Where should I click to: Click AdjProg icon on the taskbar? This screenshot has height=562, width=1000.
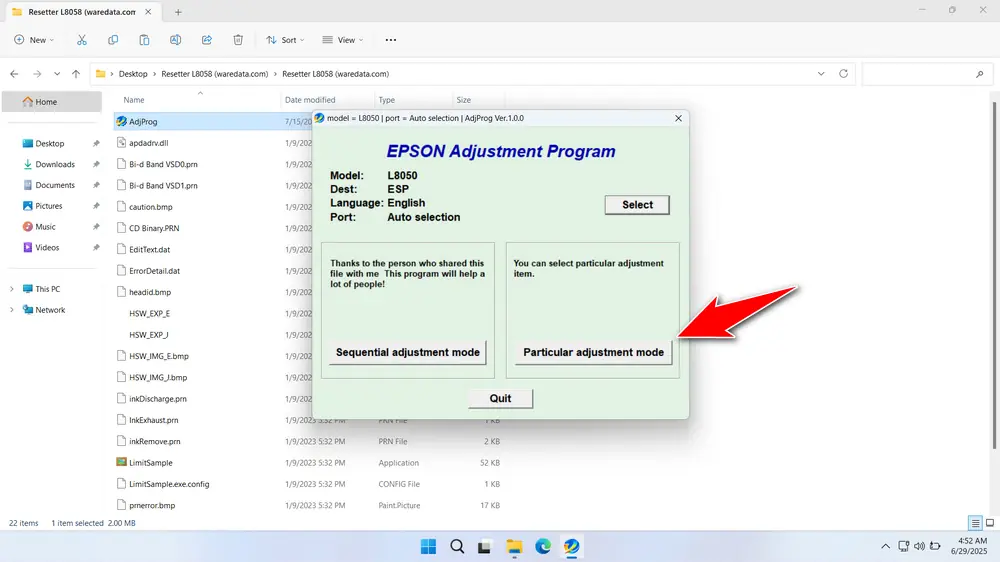click(x=571, y=547)
